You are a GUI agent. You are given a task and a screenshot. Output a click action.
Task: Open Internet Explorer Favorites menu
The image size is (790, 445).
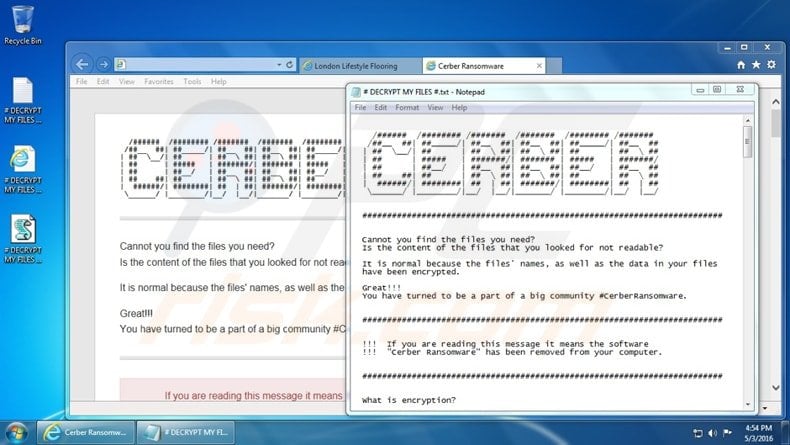tap(159, 82)
